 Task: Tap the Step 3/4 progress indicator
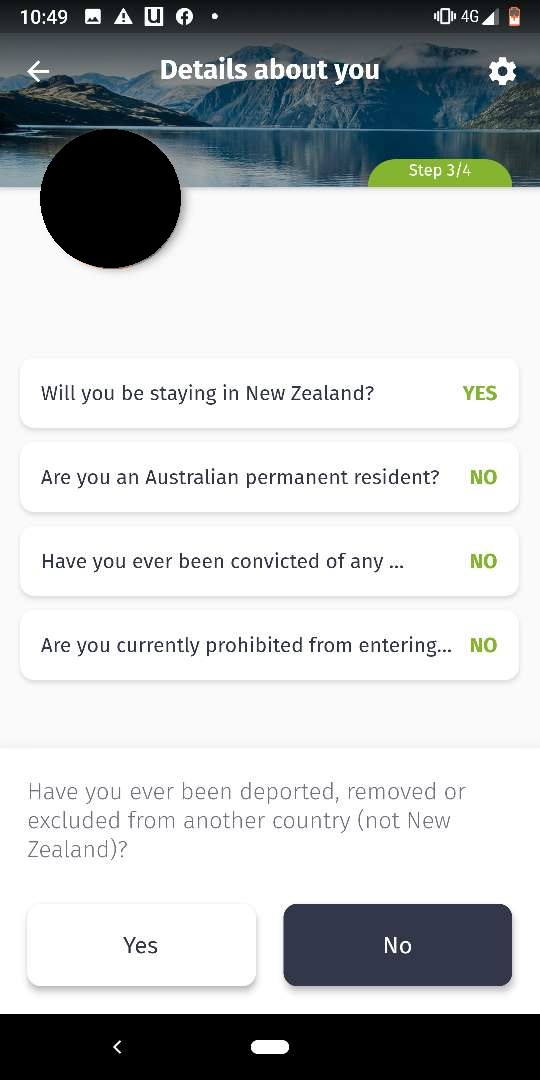pyautogui.click(x=440, y=172)
